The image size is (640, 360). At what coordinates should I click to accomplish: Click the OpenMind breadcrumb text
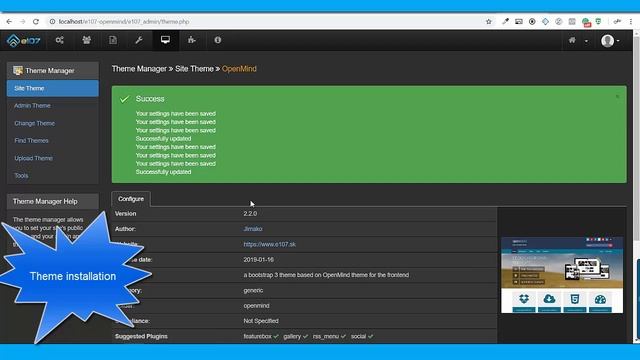[239, 69]
